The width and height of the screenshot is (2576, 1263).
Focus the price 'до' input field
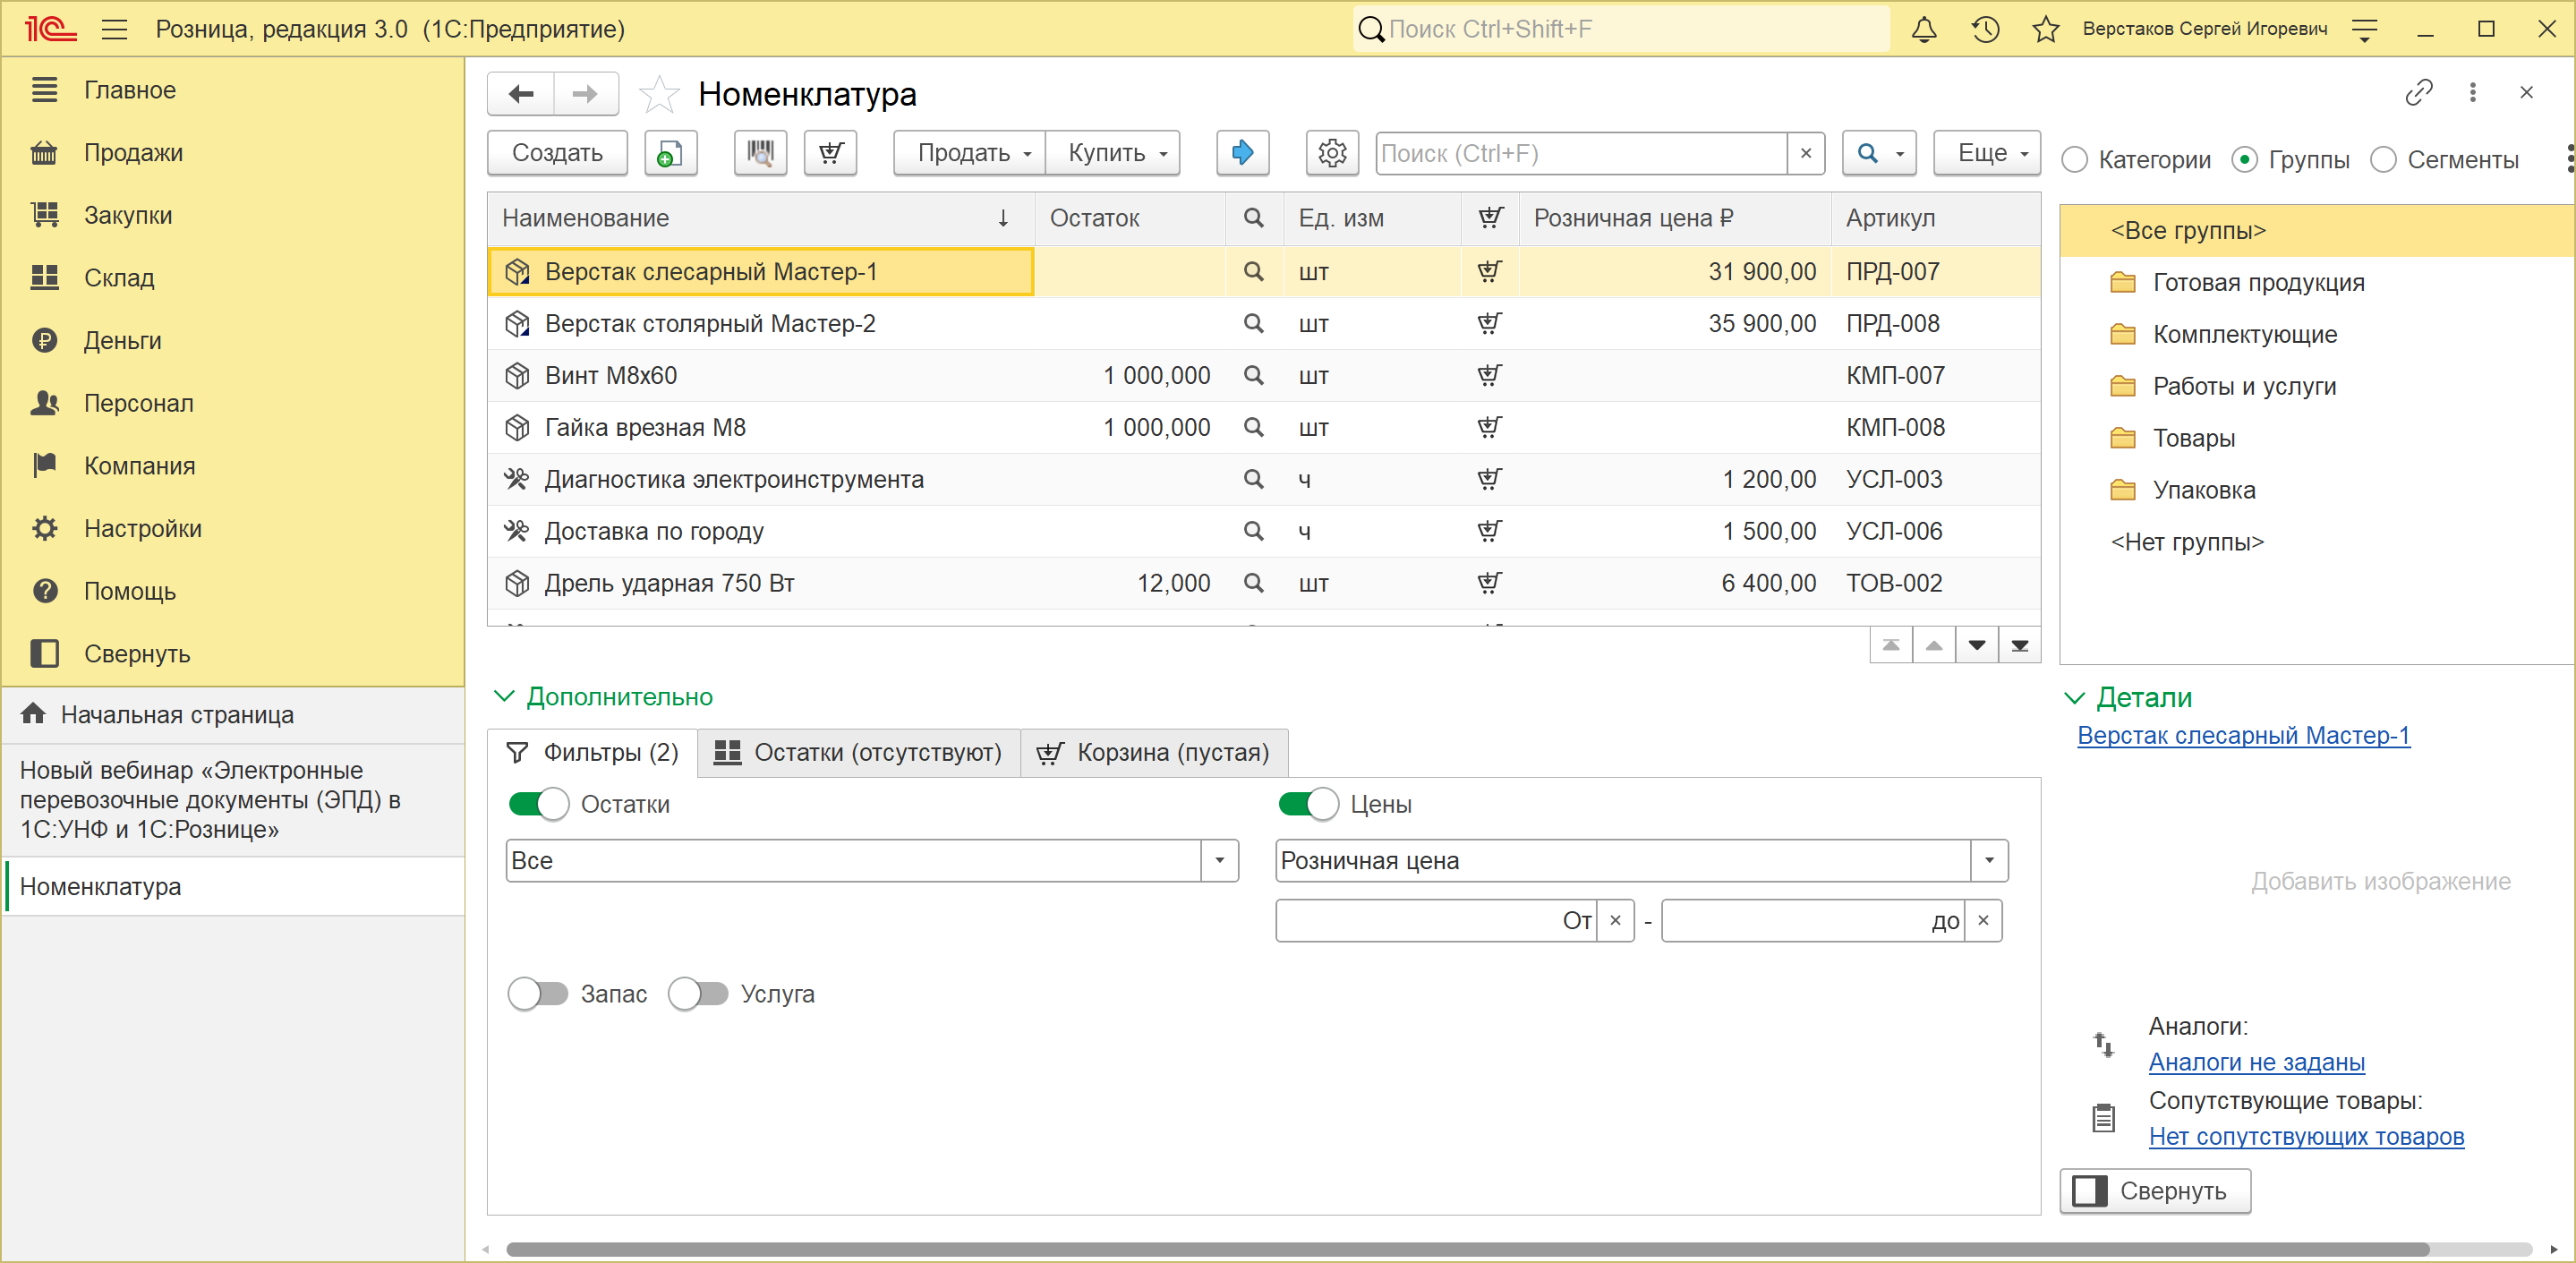click(x=1813, y=921)
